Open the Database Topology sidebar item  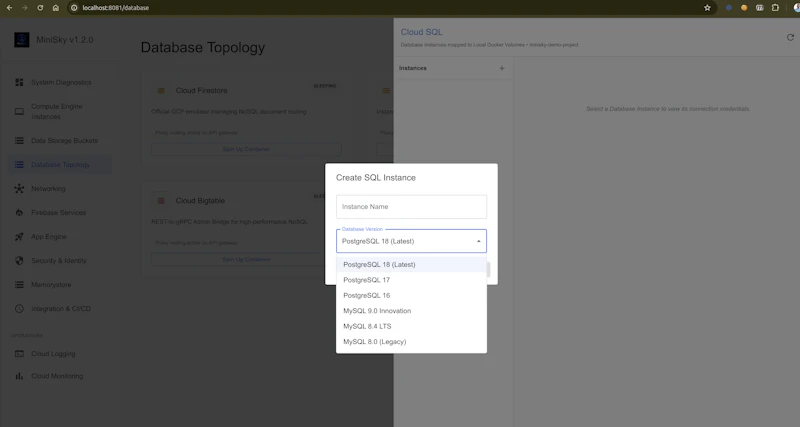(x=60, y=164)
